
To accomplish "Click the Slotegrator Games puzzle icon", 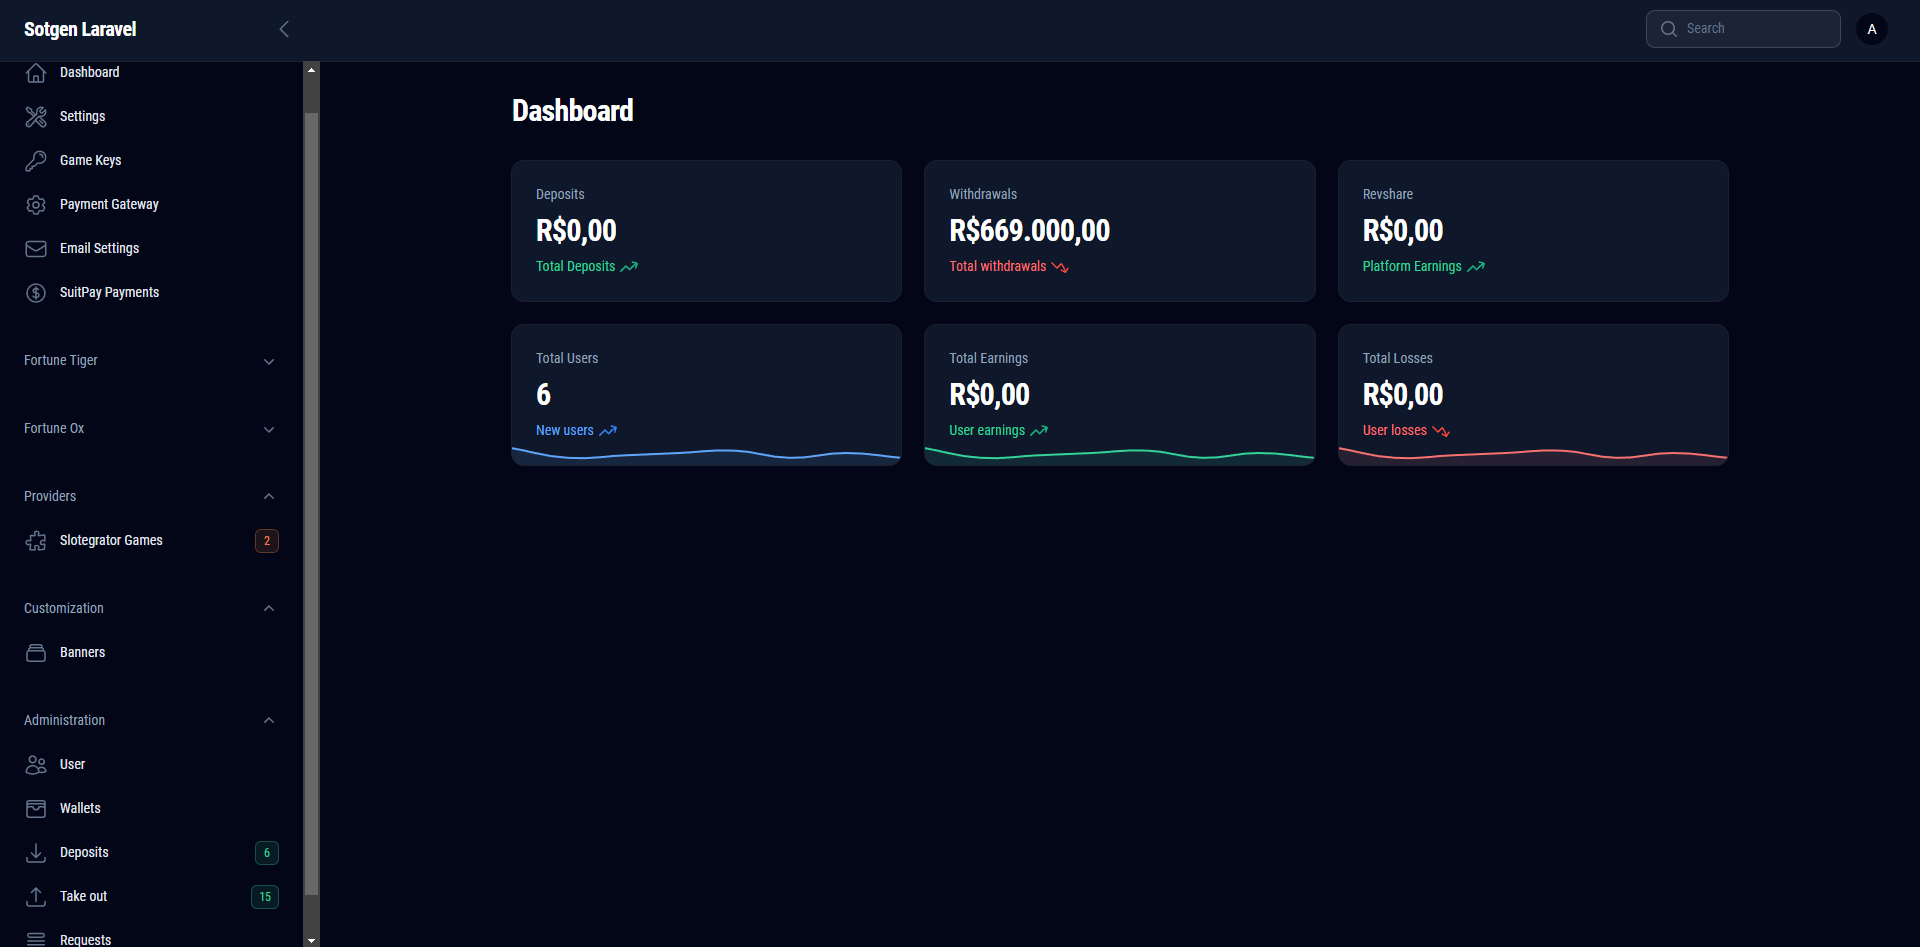I will 36,541.
